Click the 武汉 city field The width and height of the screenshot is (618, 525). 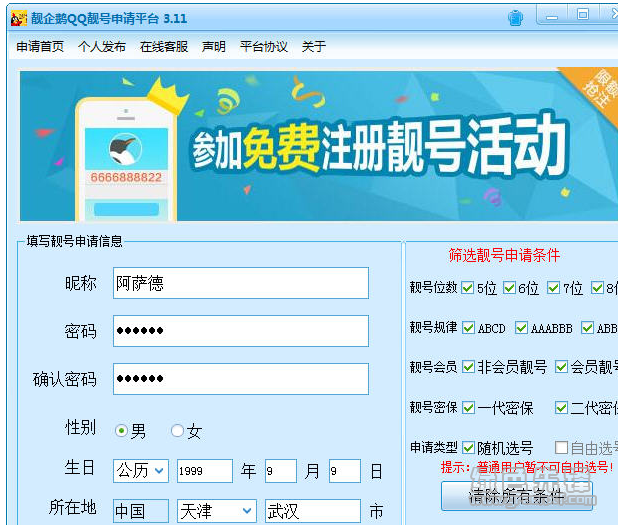[x=313, y=511]
